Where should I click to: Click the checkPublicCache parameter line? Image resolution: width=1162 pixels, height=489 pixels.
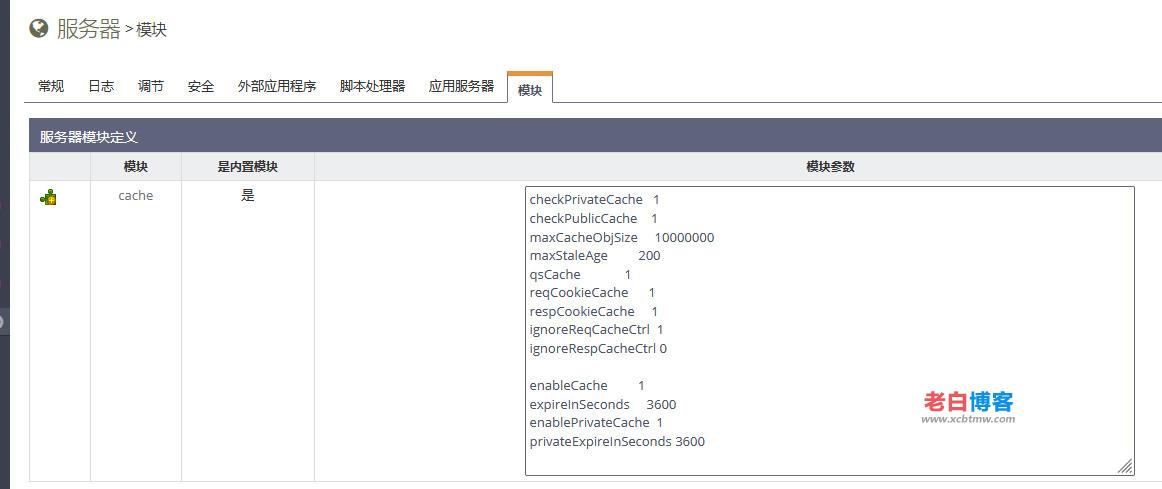point(594,219)
